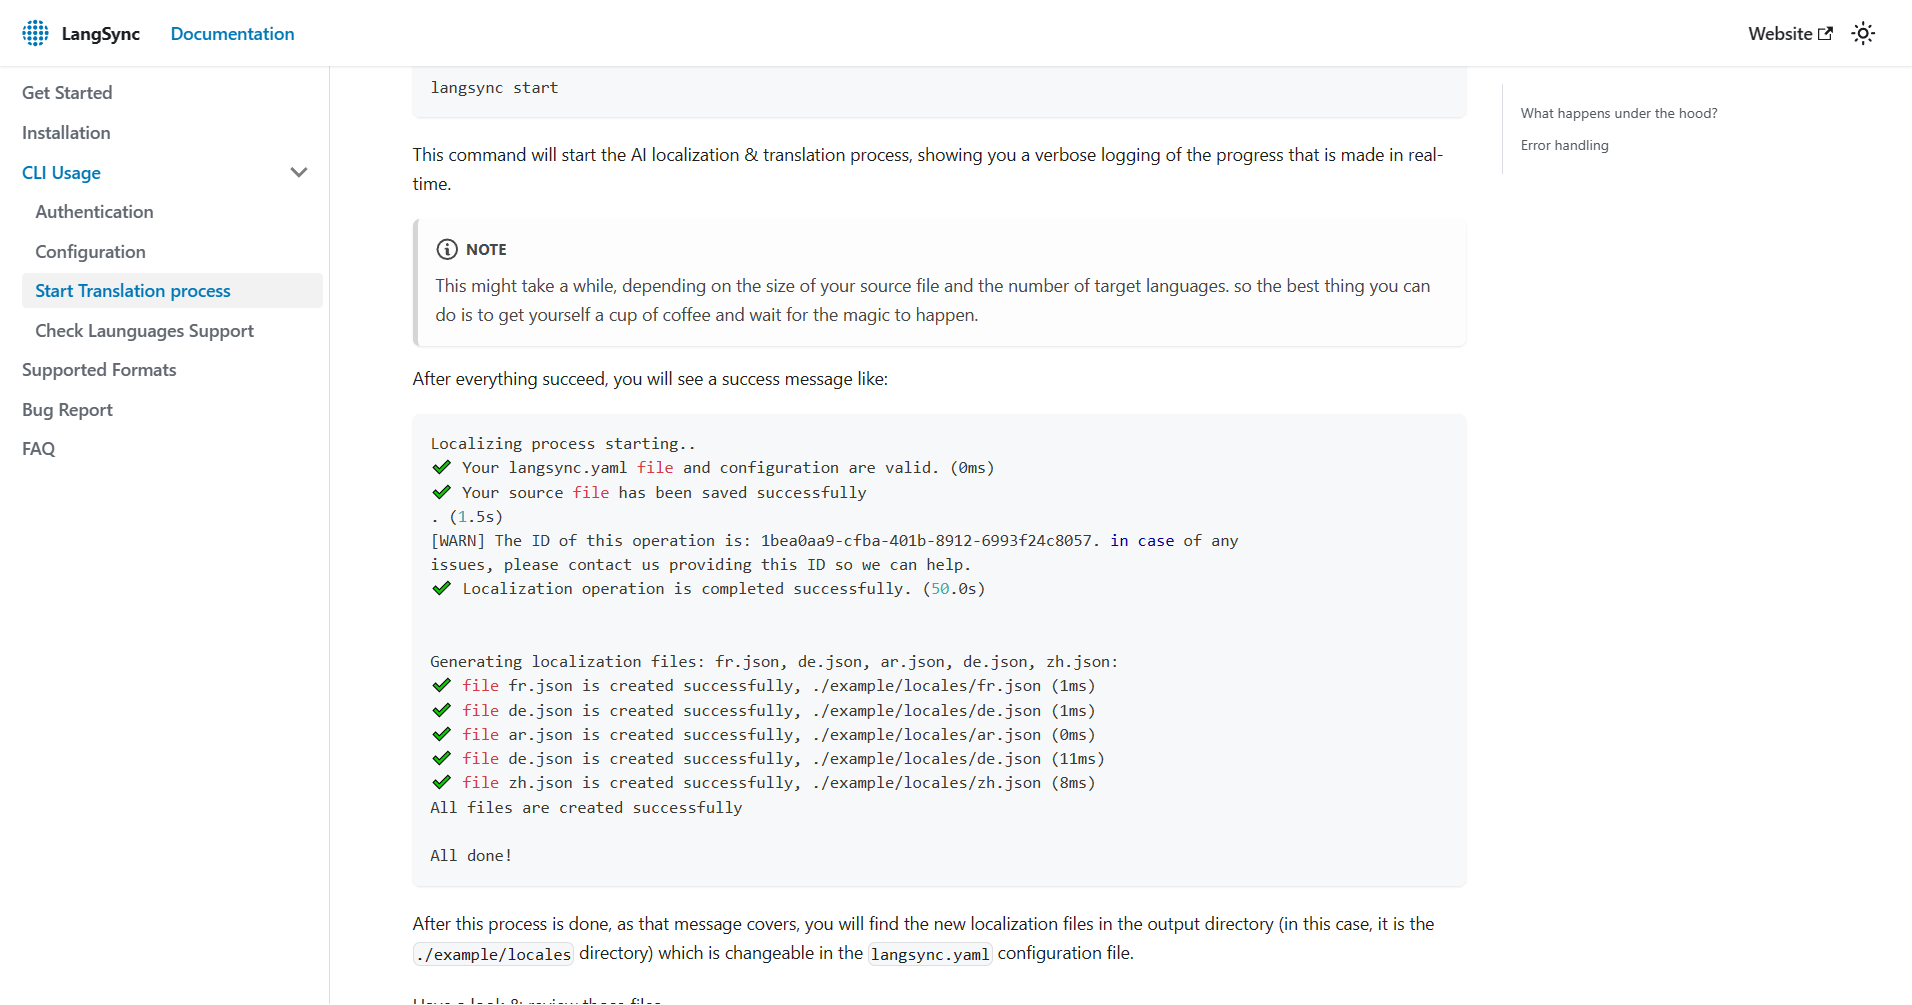
Task: Click the green checkmark beside 'Your source file'
Action: (441, 492)
